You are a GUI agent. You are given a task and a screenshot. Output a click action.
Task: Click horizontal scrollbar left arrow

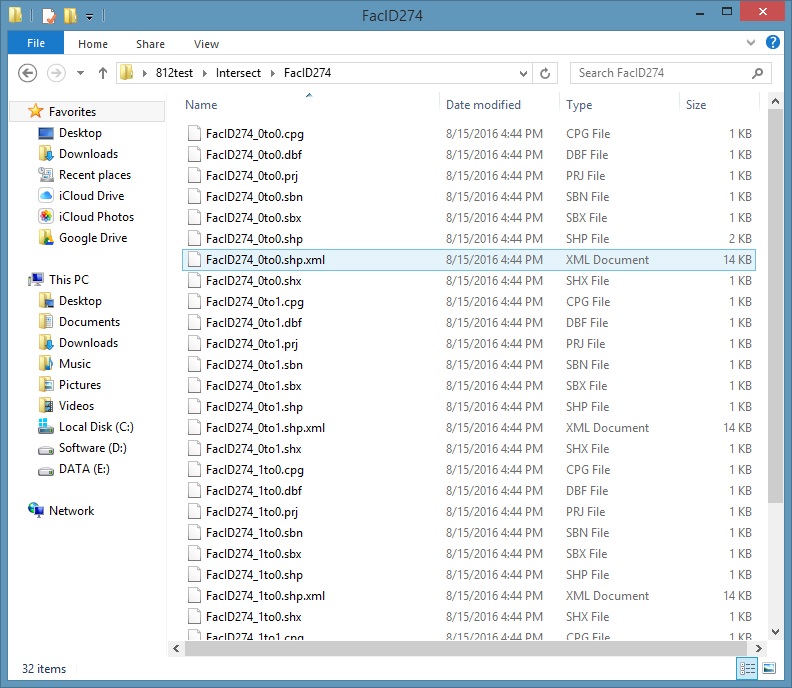(x=176, y=649)
